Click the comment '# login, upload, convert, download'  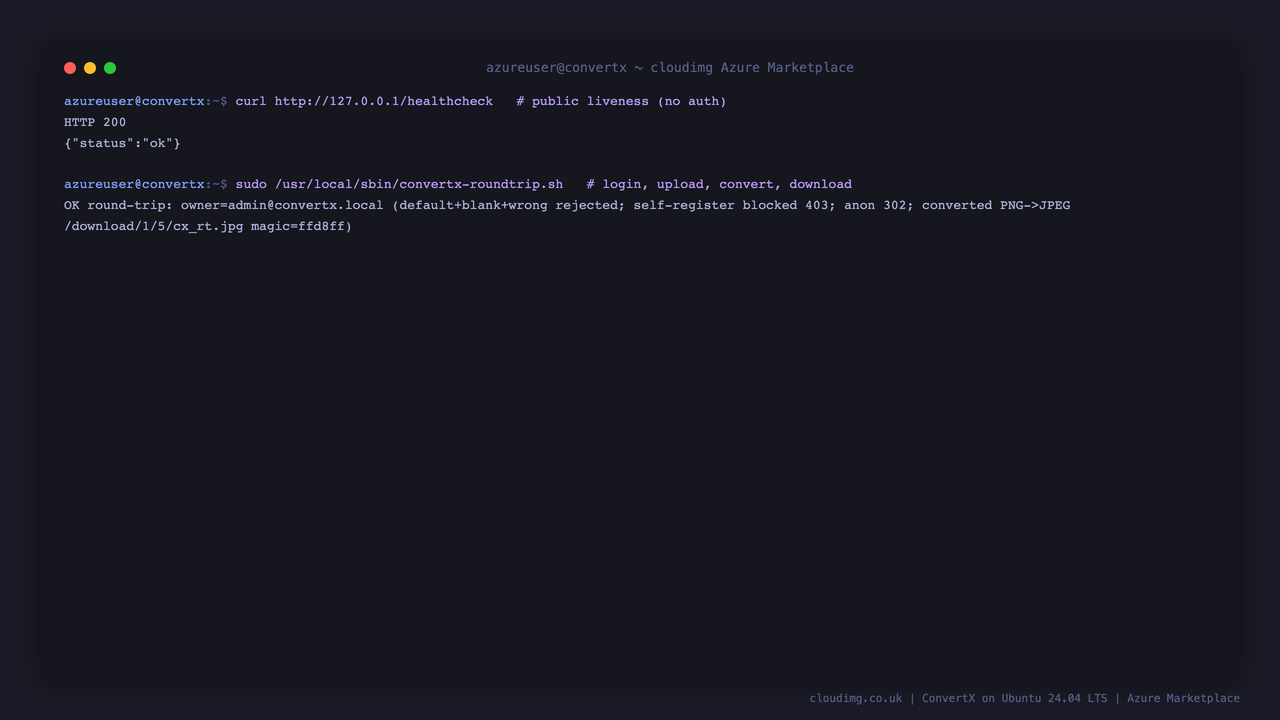[x=719, y=184]
